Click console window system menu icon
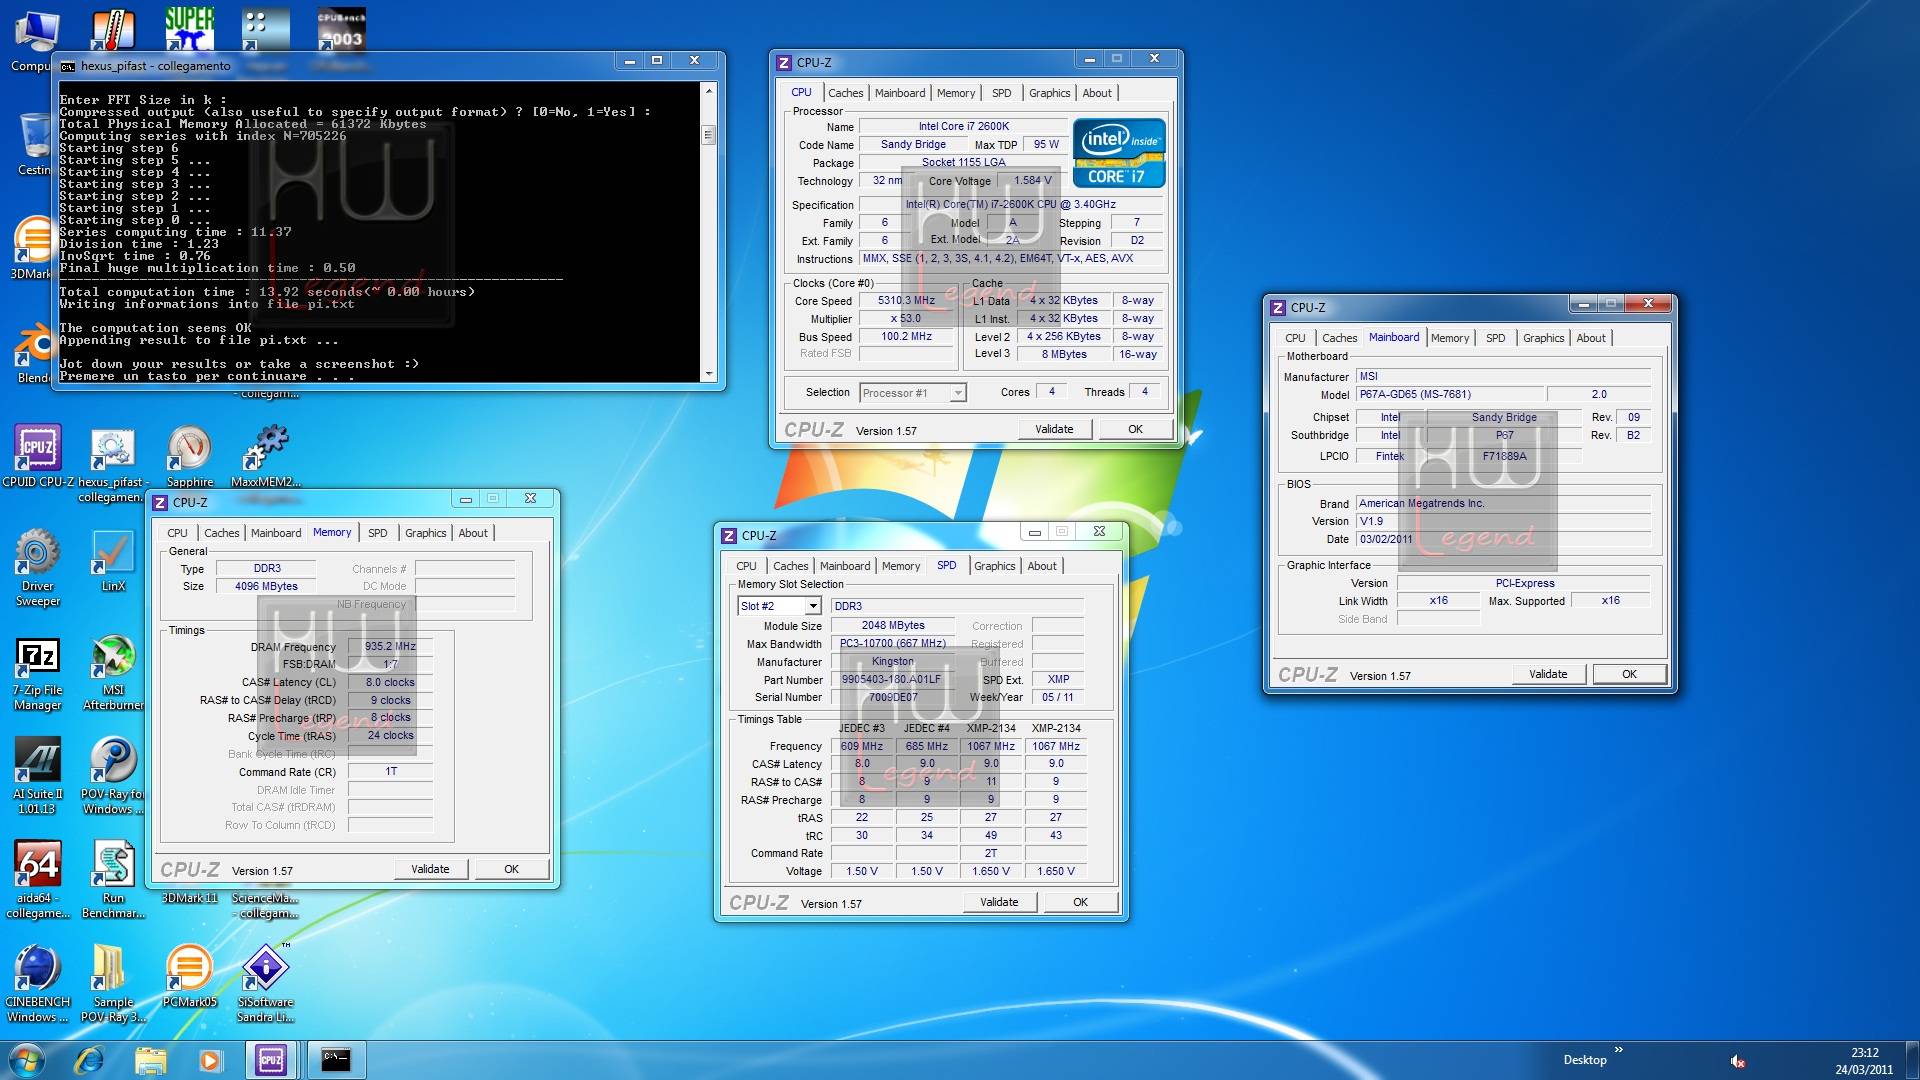 point(67,66)
